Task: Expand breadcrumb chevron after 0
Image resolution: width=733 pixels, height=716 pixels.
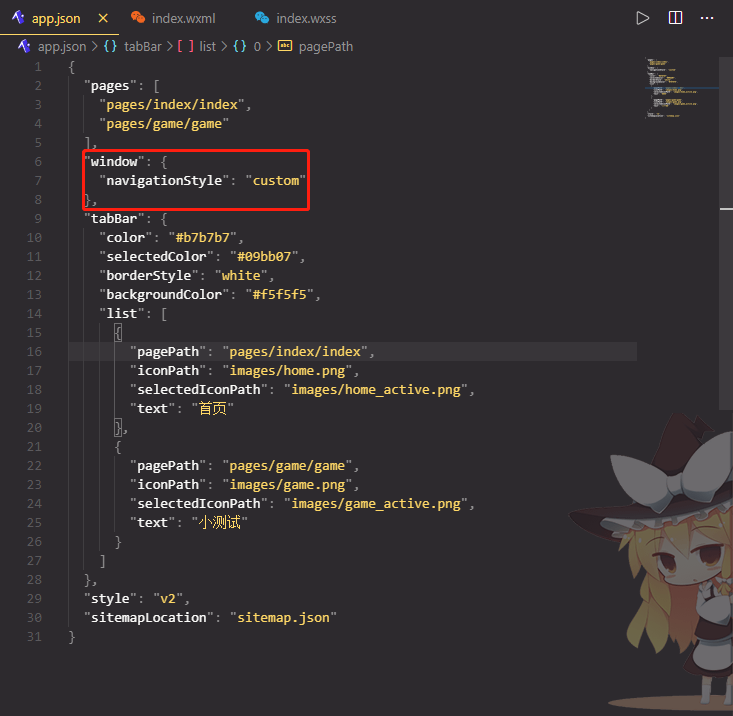Action: coord(269,47)
